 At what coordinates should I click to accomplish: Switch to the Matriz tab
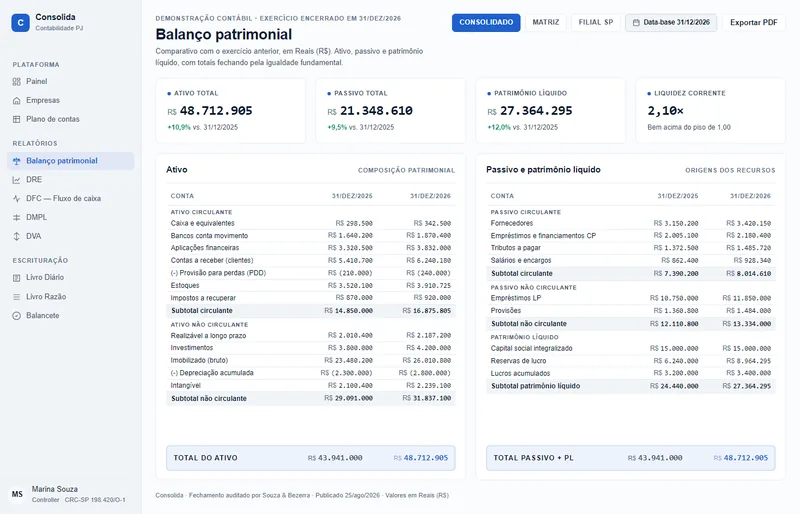click(x=545, y=22)
